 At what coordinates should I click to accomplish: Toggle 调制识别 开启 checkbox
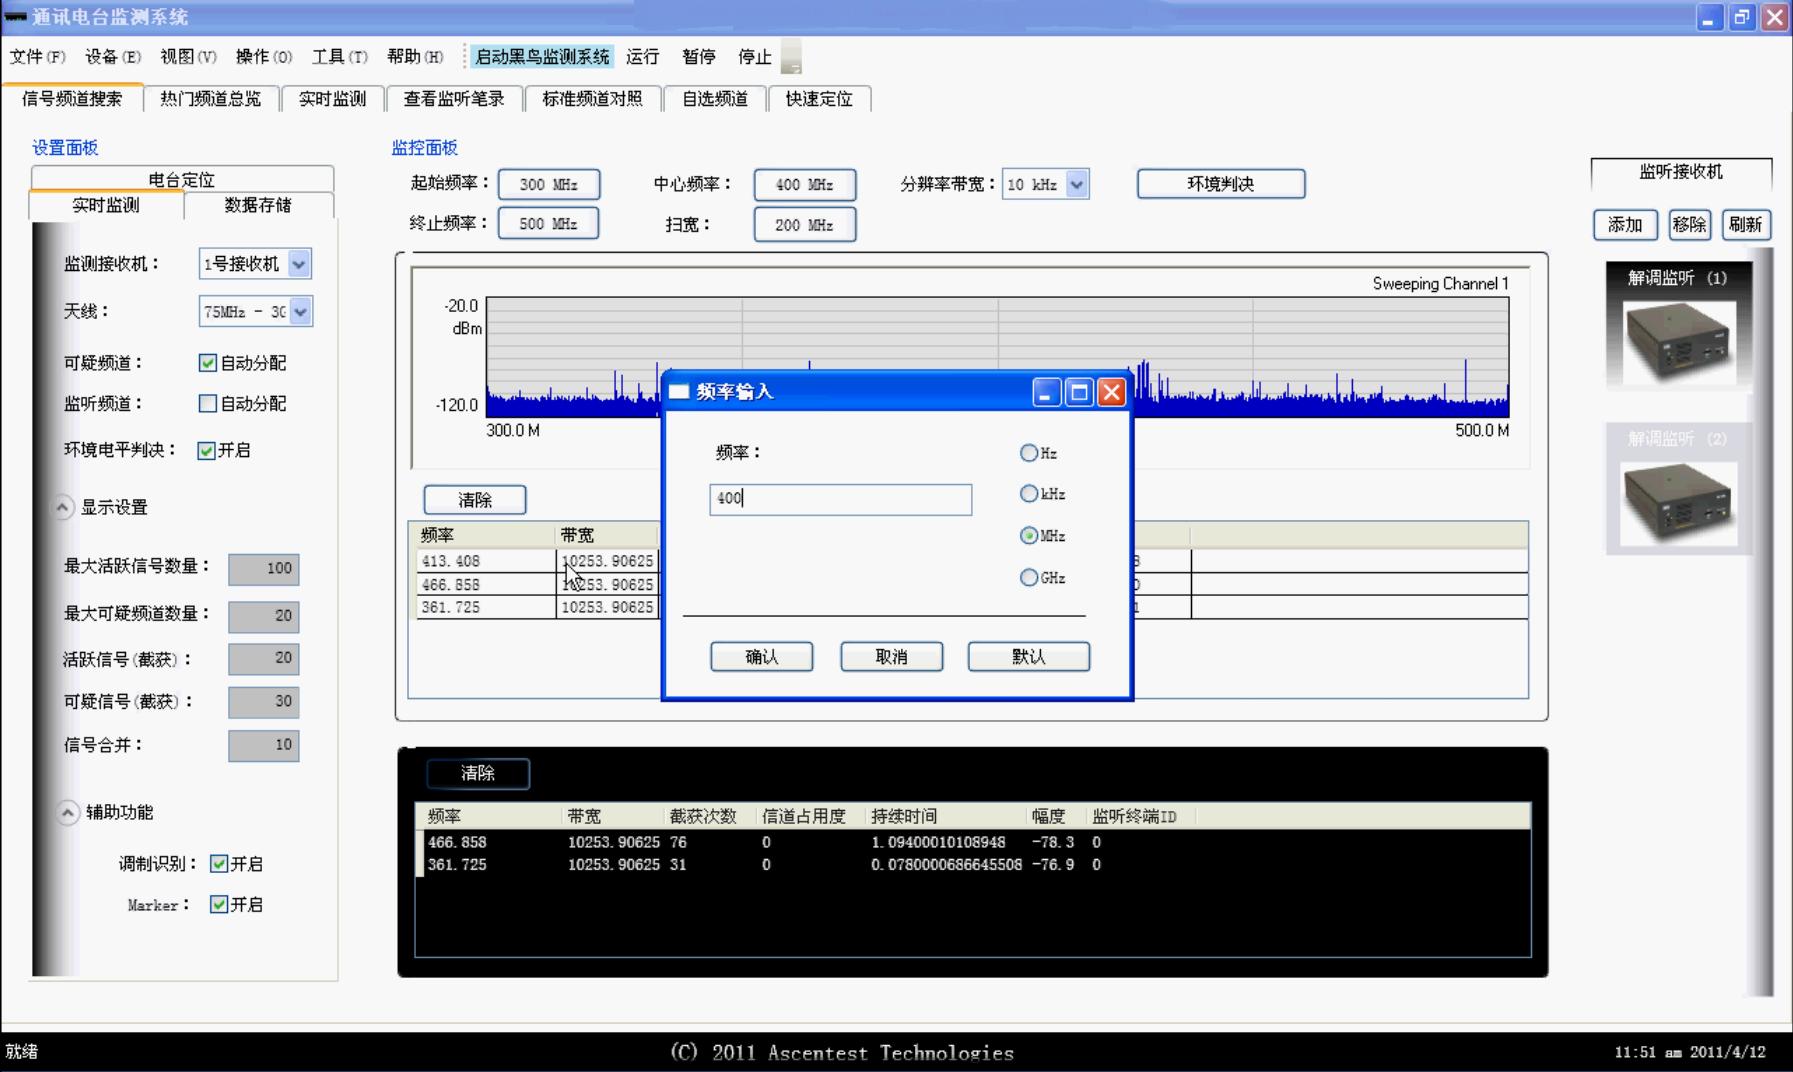pyautogui.click(x=219, y=864)
